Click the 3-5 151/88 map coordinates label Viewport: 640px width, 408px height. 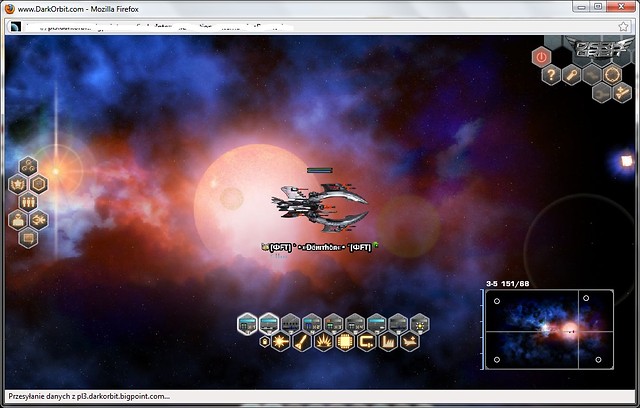coord(507,284)
